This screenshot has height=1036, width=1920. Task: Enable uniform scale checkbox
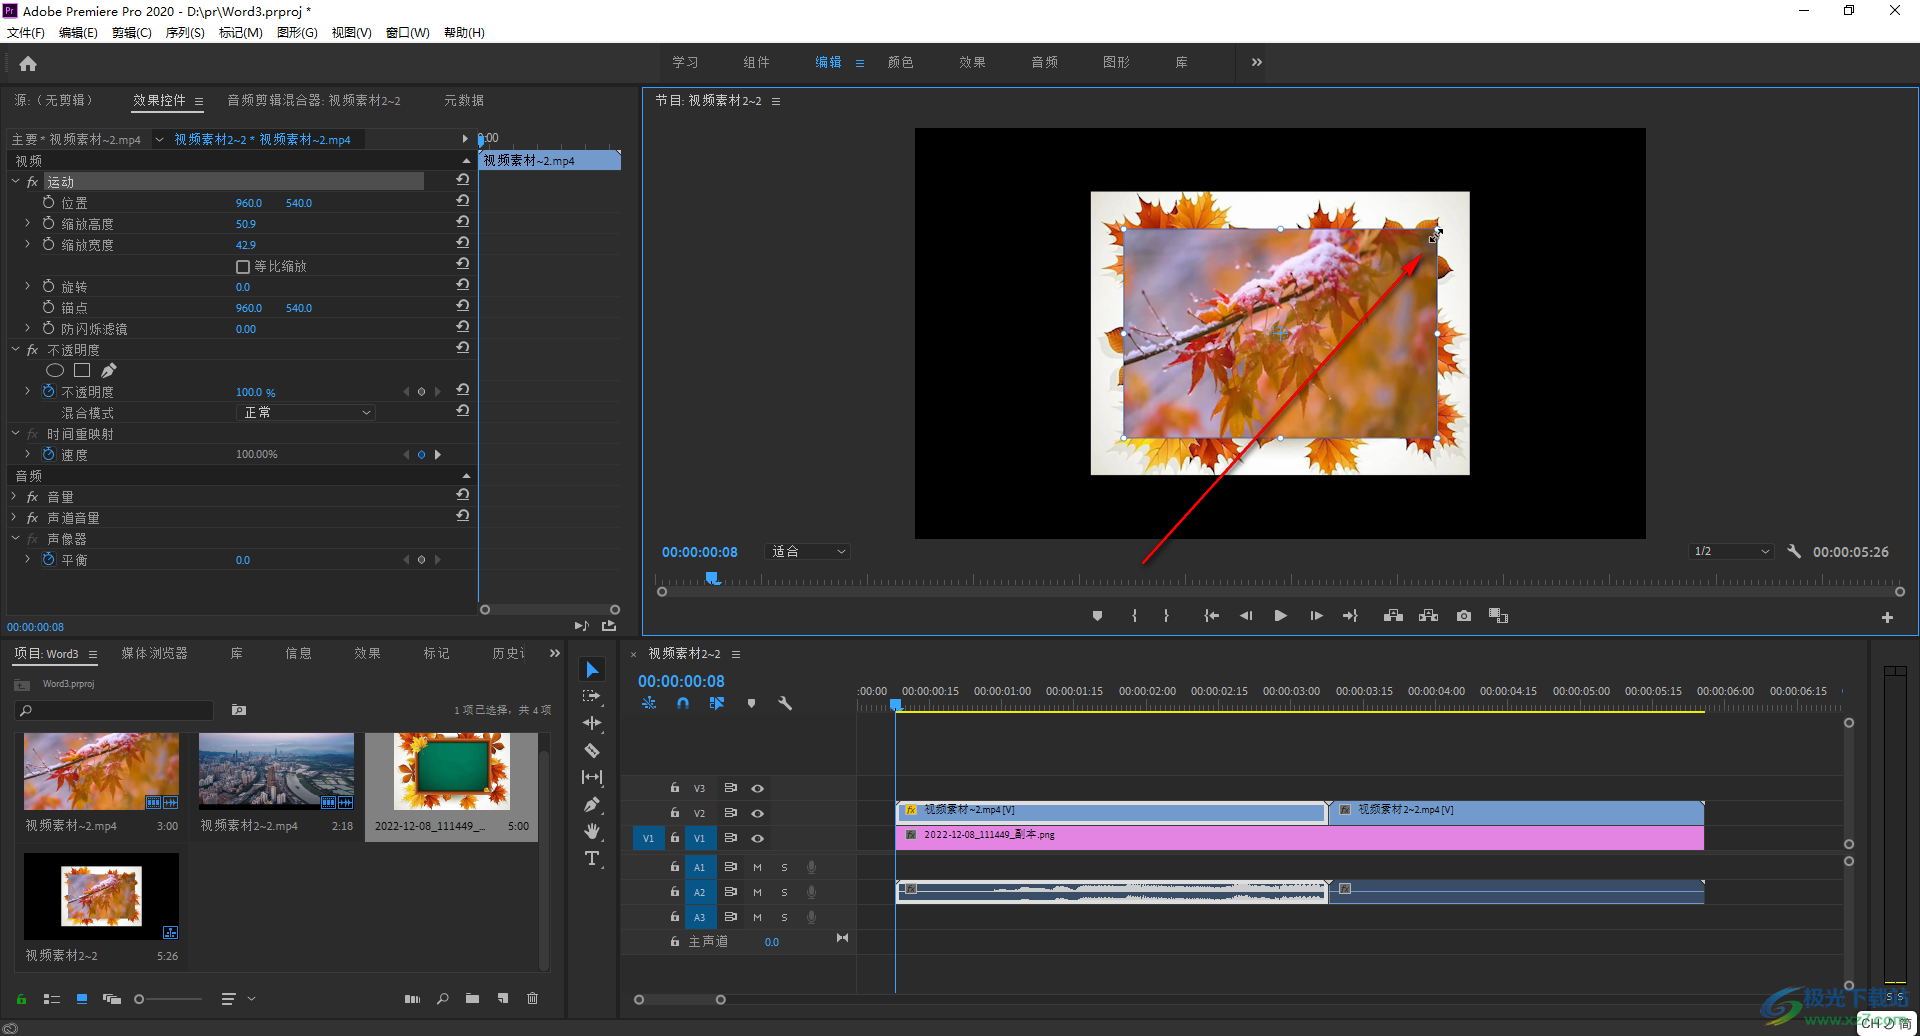point(242,267)
